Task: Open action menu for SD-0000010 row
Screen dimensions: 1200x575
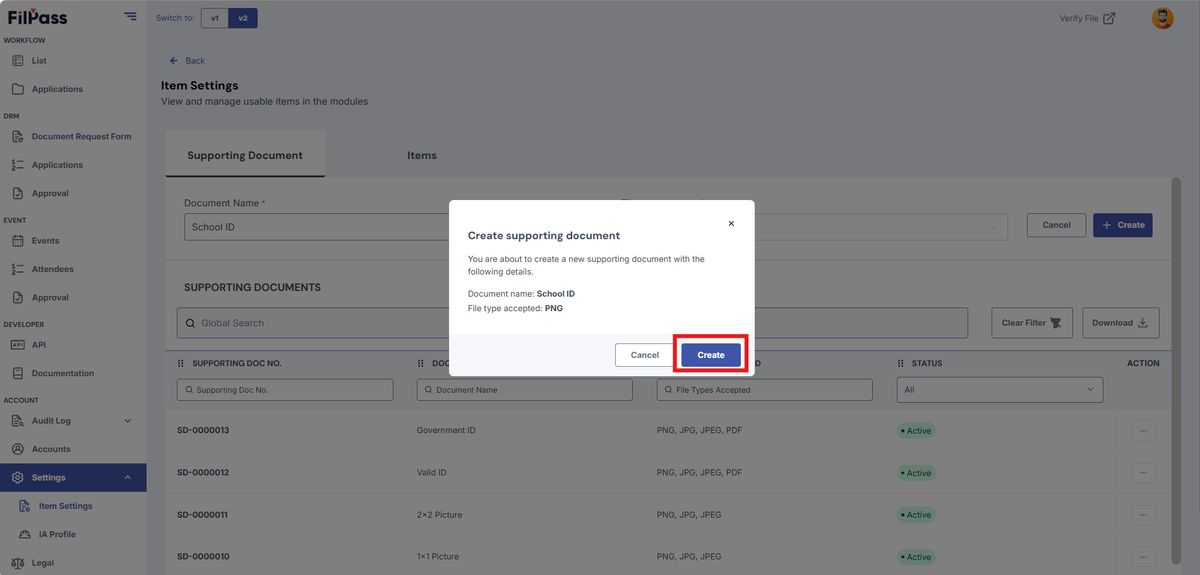Action: (1143, 557)
